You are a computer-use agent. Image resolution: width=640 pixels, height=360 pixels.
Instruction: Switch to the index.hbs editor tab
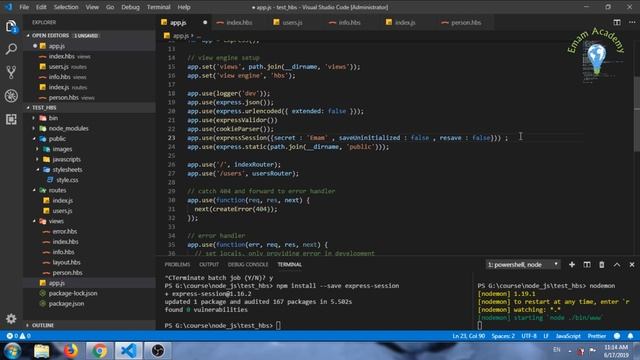click(239, 22)
